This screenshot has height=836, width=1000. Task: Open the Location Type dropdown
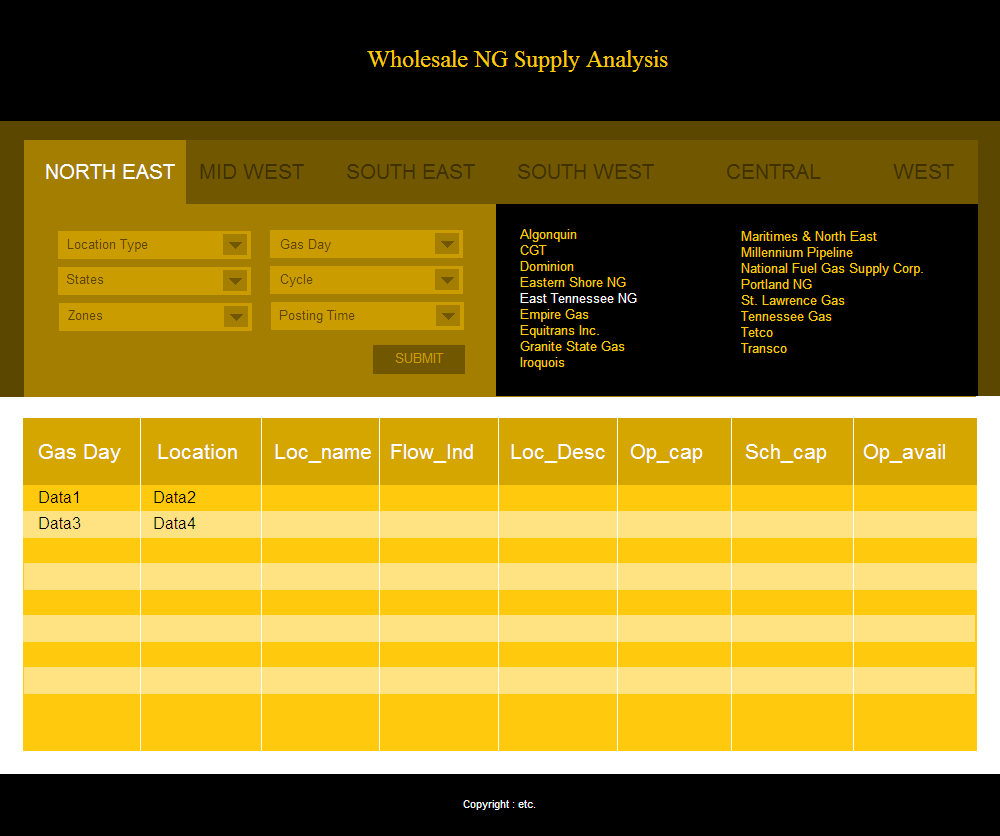[x=154, y=245]
